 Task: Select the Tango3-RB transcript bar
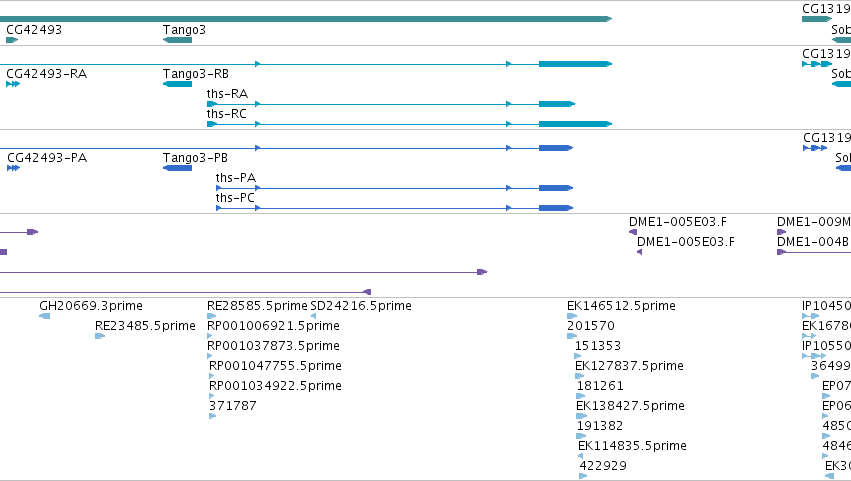[177, 84]
